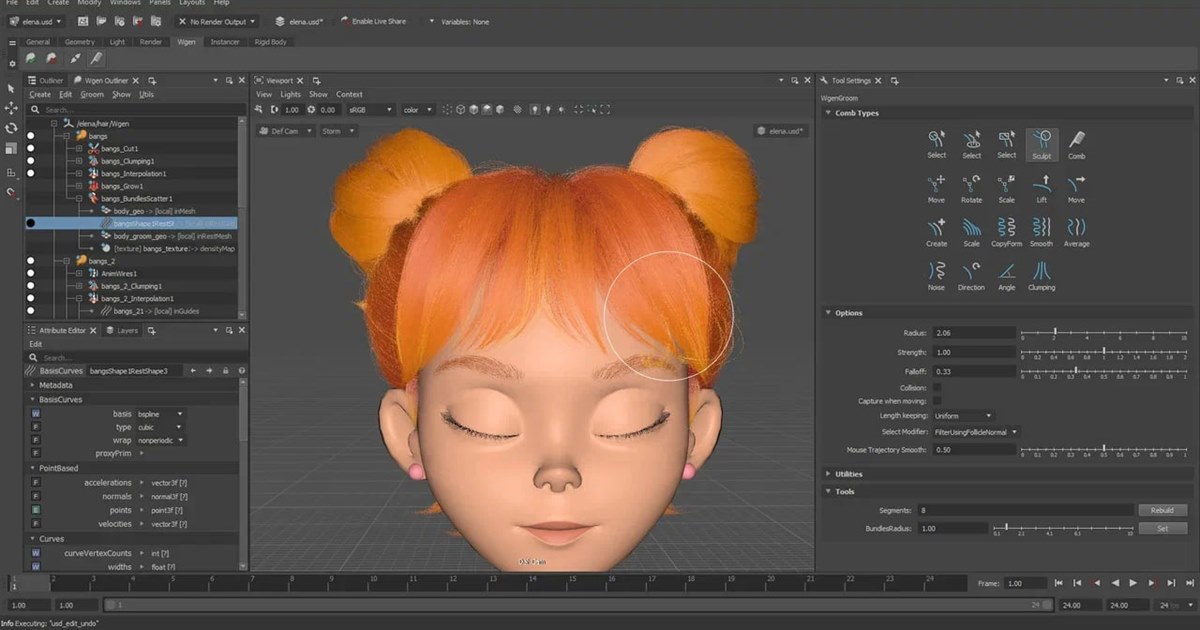Switch to the Rigid Body tab

[x=270, y=42]
